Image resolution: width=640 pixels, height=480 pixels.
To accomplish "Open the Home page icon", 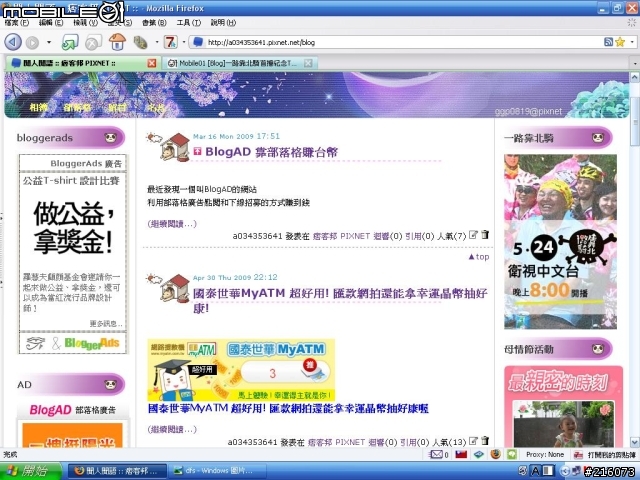I will (x=117, y=42).
